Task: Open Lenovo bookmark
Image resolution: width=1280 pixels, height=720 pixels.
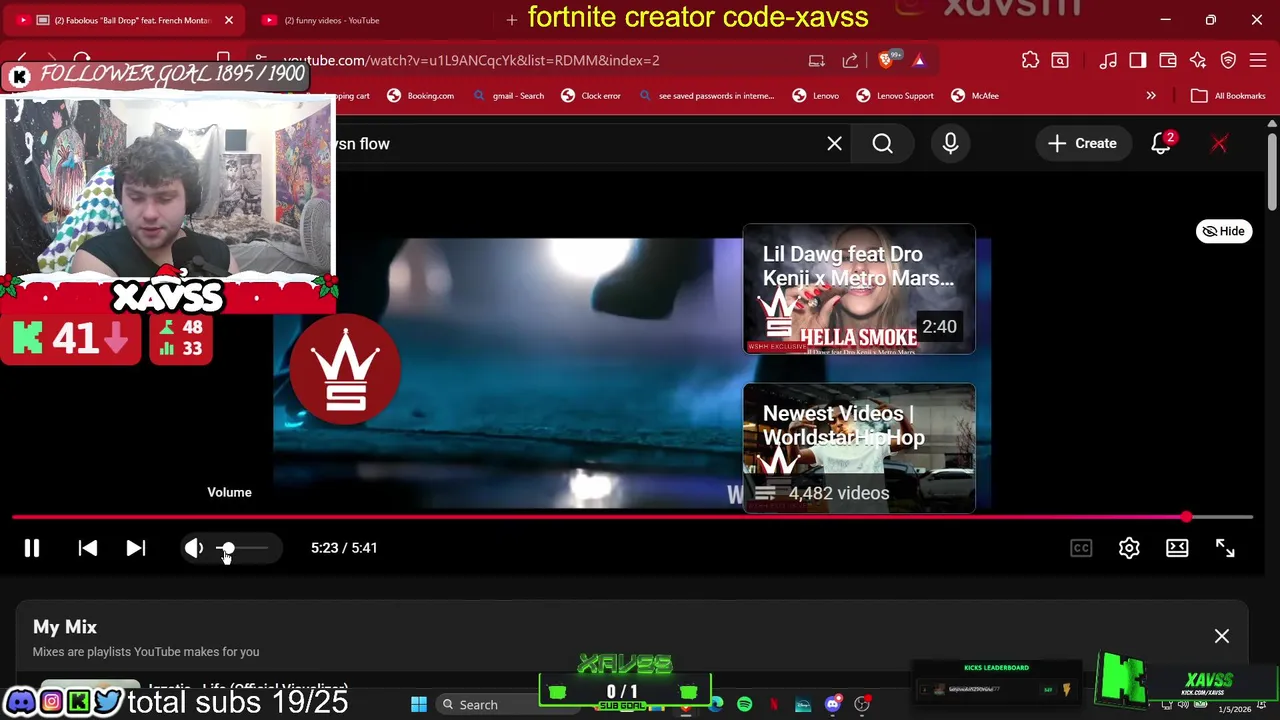Action: click(x=816, y=96)
